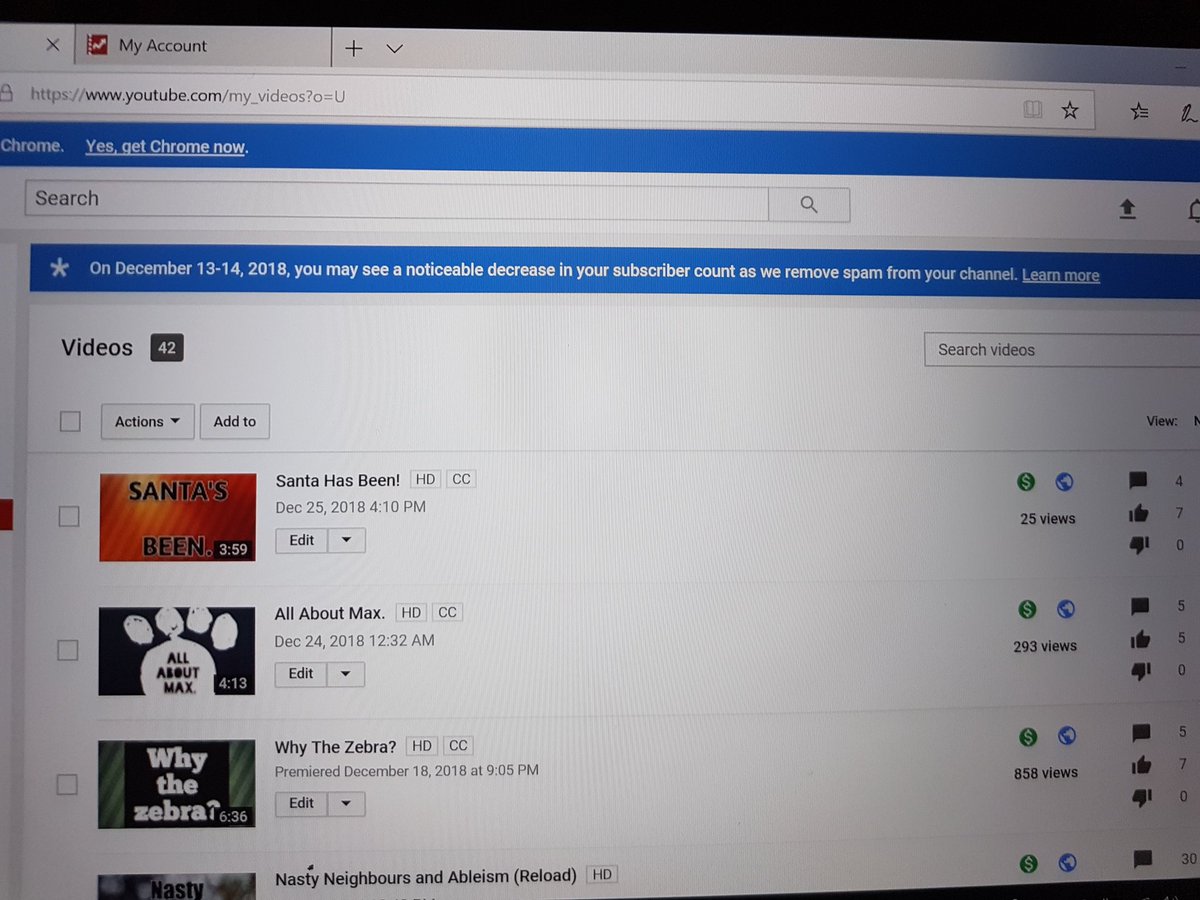This screenshot has height=900, width=1200.
Task: Click the 25 views count
Action: (x=1048, y=519)
